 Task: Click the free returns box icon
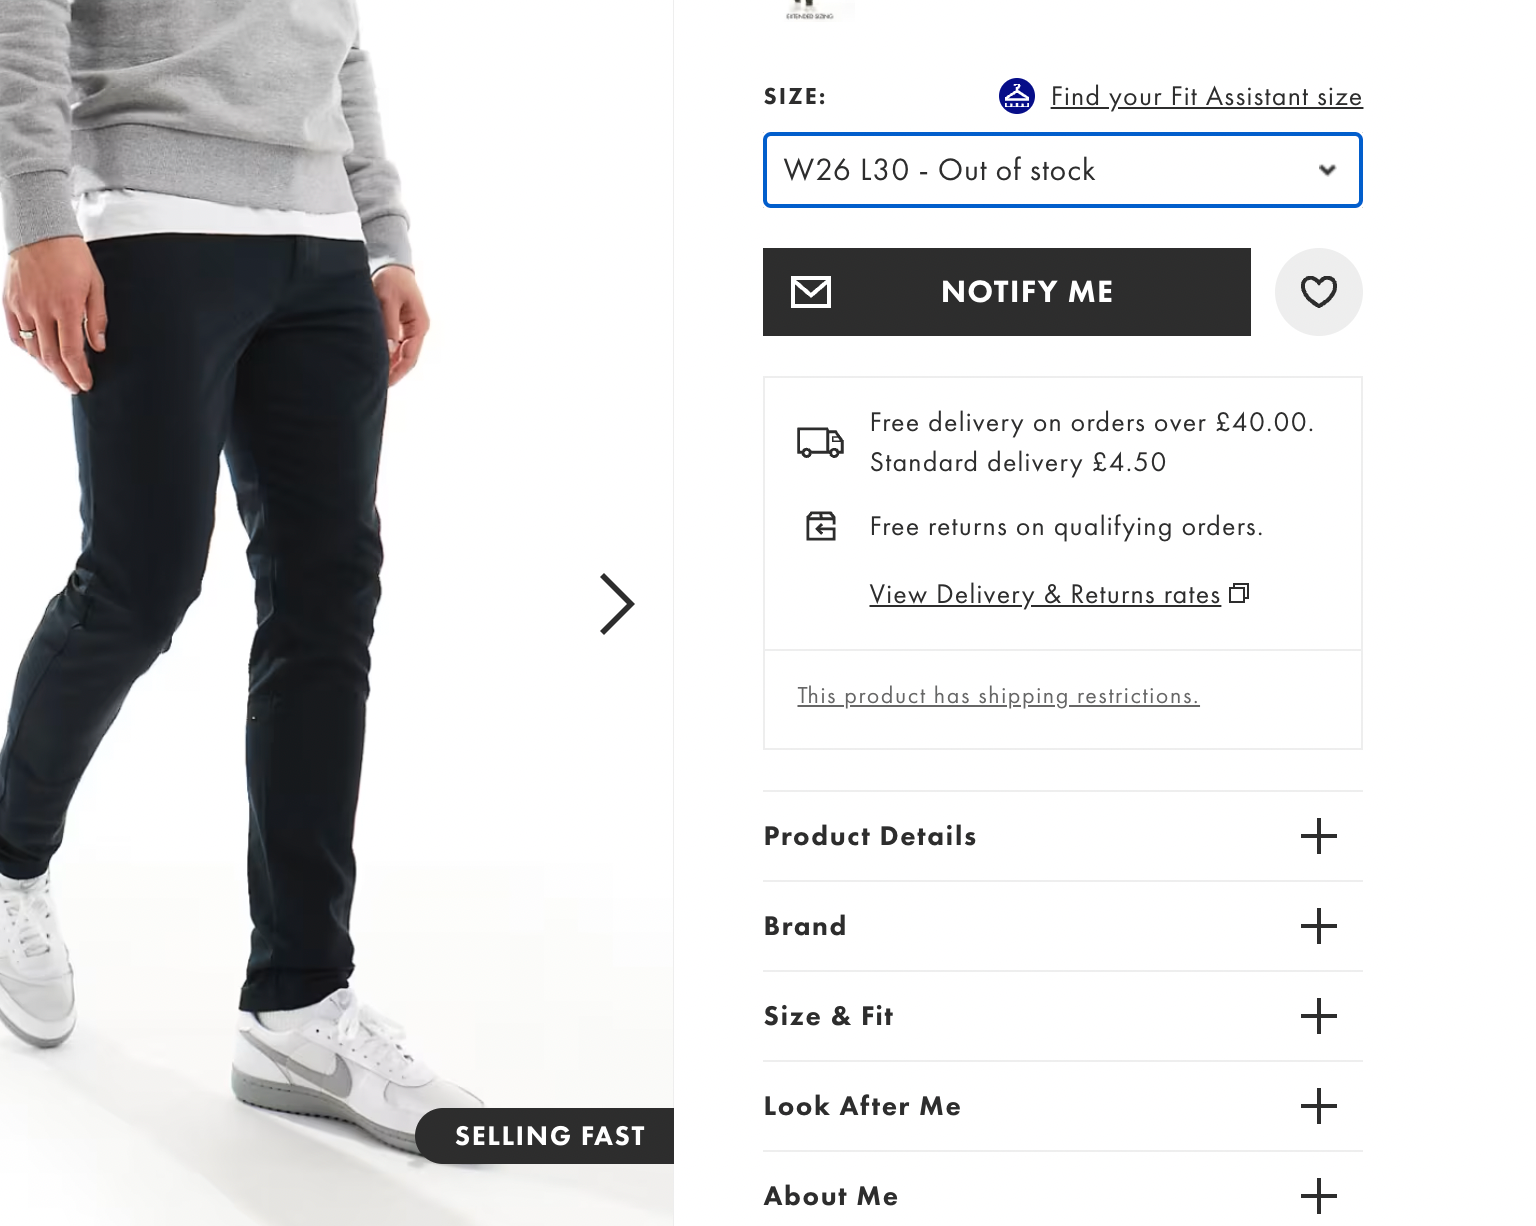pos(821,526)
